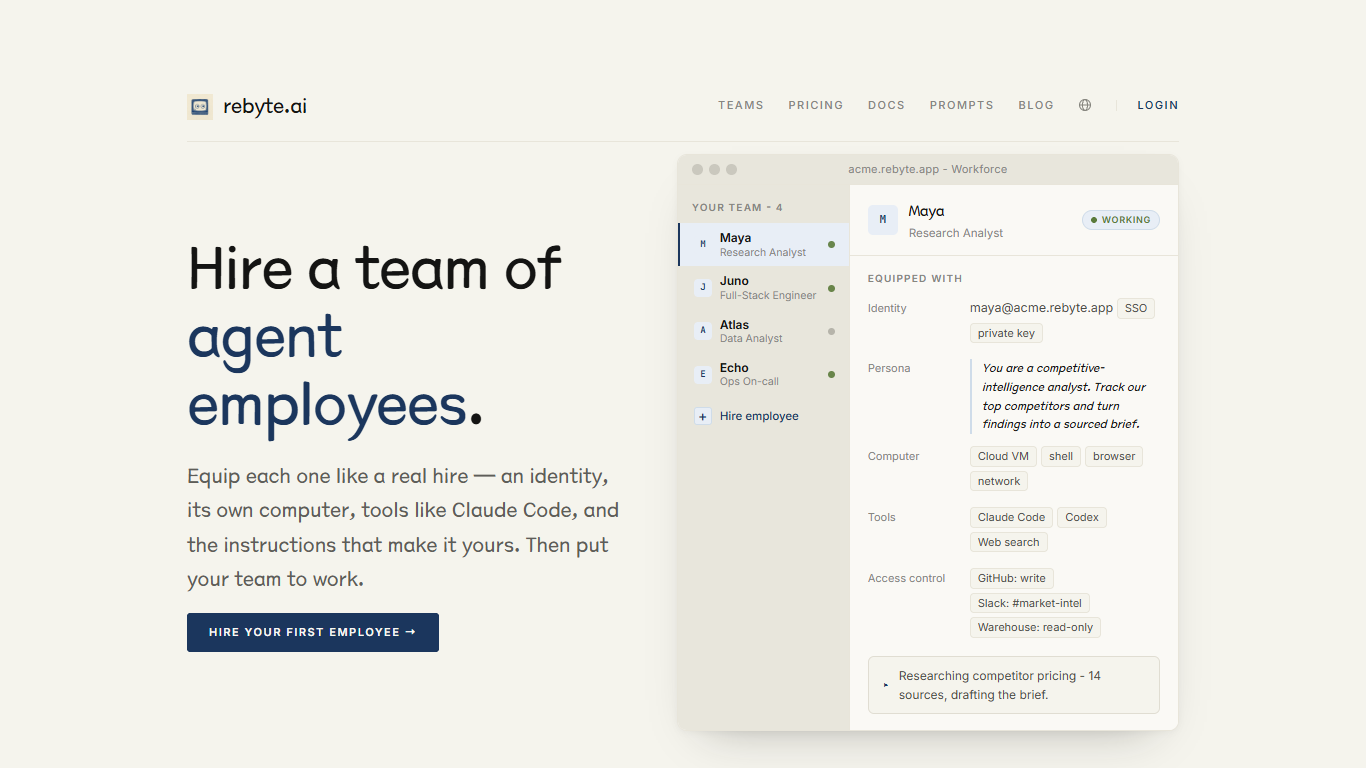Click the plus icon beside Hire employee

(x=703, y=416)
